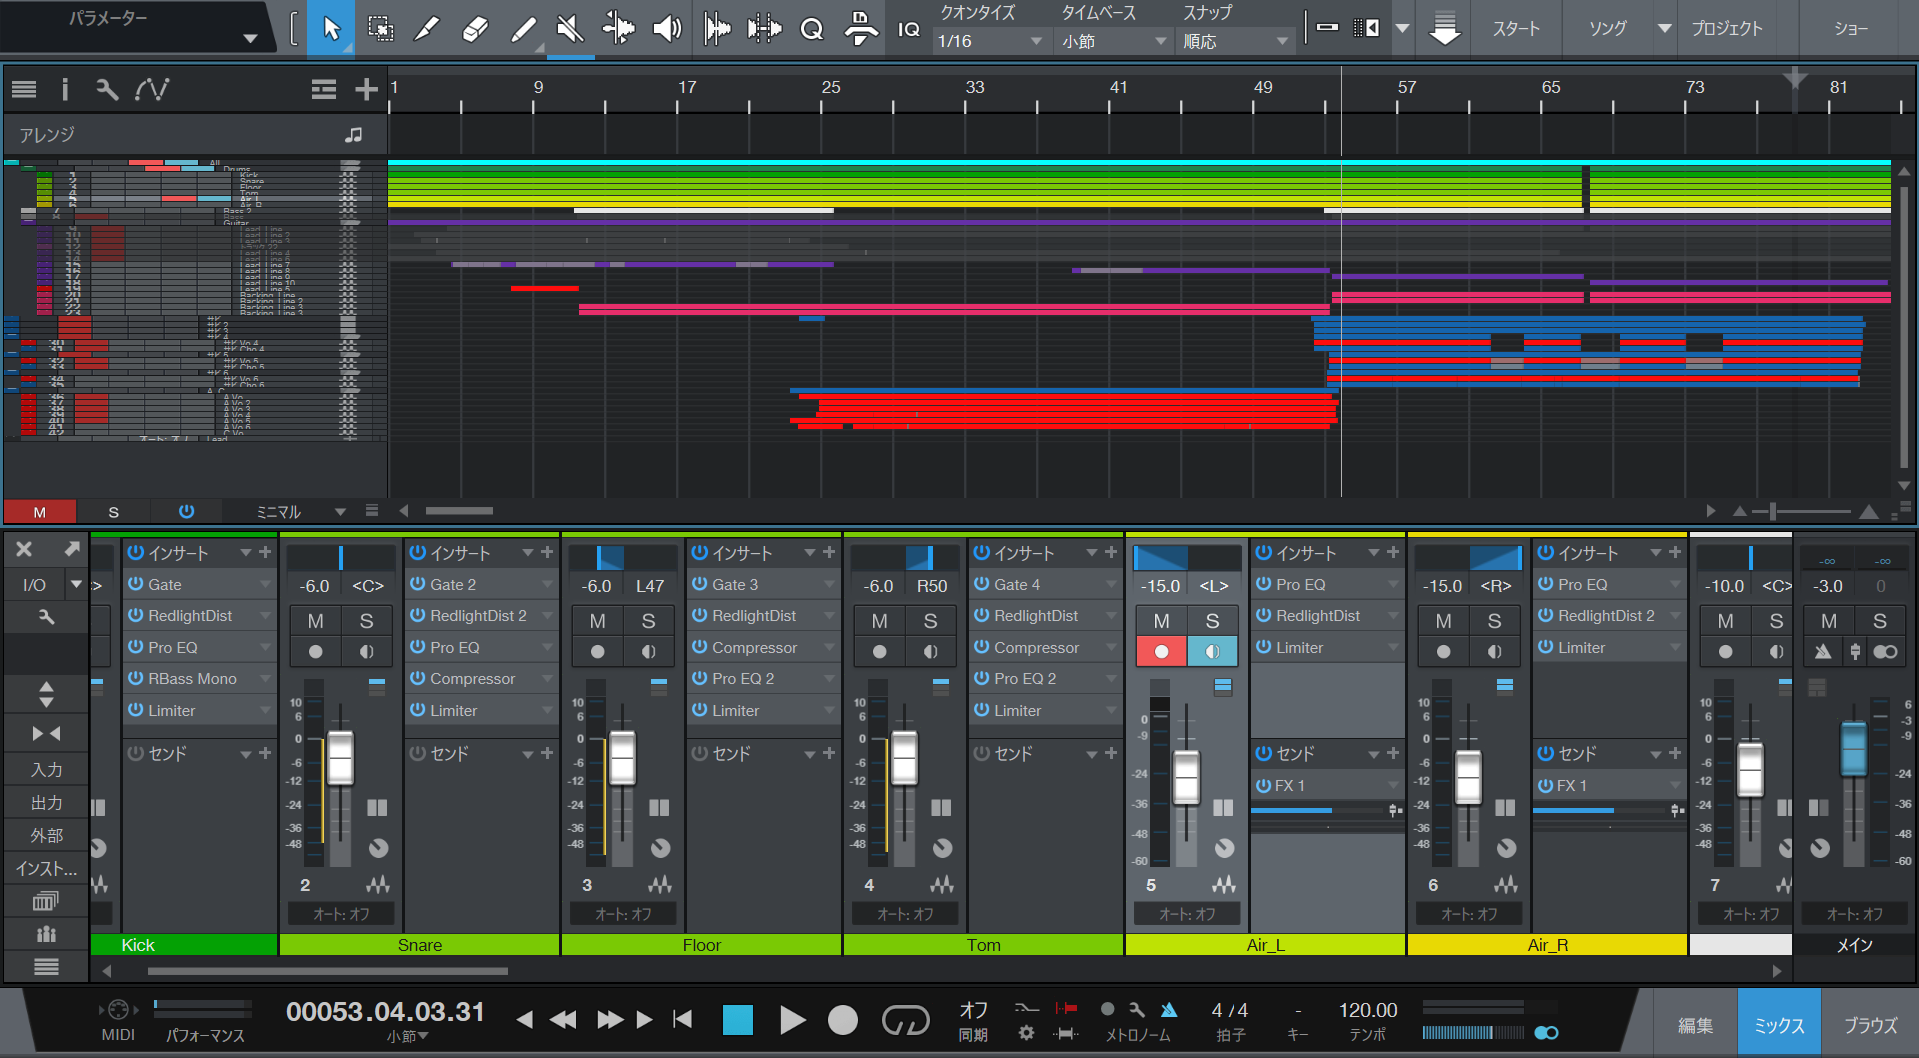This screenshot has height=1058, width=1919.
Task: Open the timebase dropdown showing 小節
Action: click(1113, 40)
